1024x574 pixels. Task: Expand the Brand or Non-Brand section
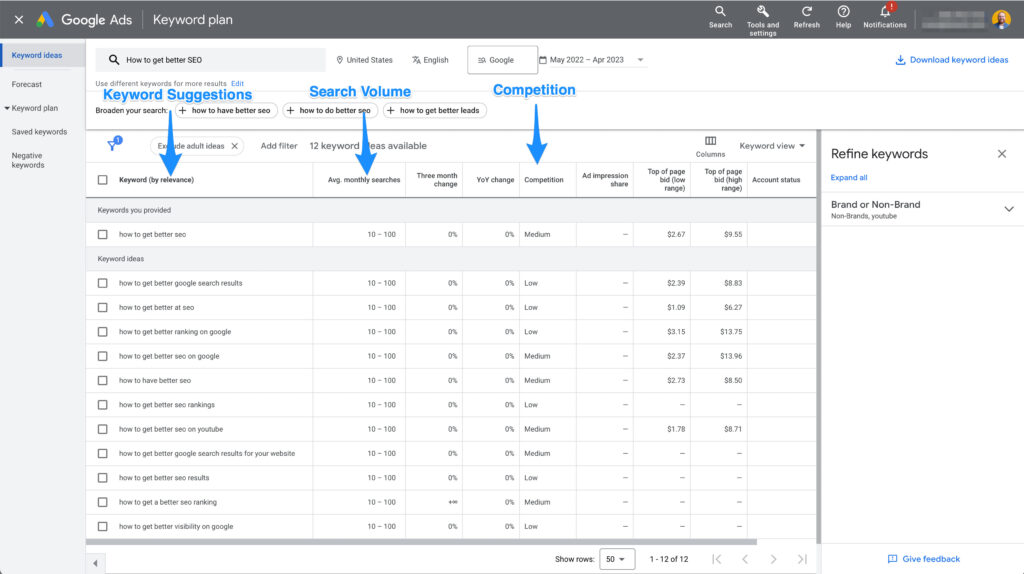tap(1008, 209)
